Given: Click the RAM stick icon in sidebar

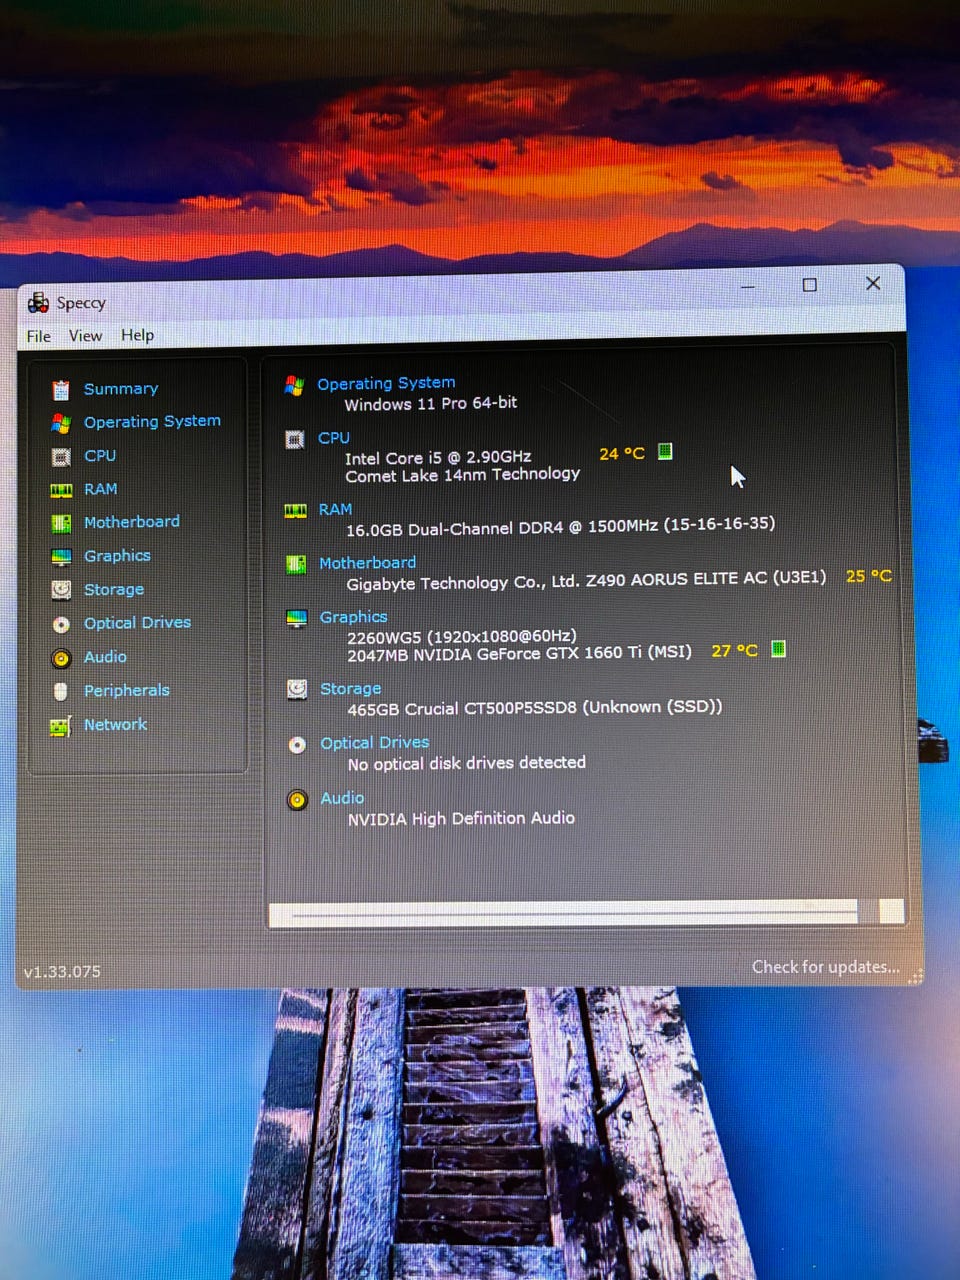Looking at the screenshot, I should 61,490.
